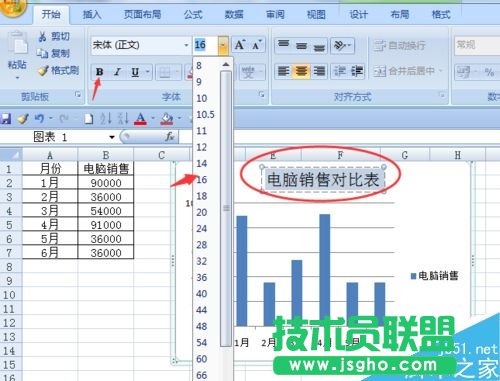Image resolution: width=500 pixels, height=381 pixels.
Task: Open the paste options arrow below 粘贴
Action: [17, 78]
